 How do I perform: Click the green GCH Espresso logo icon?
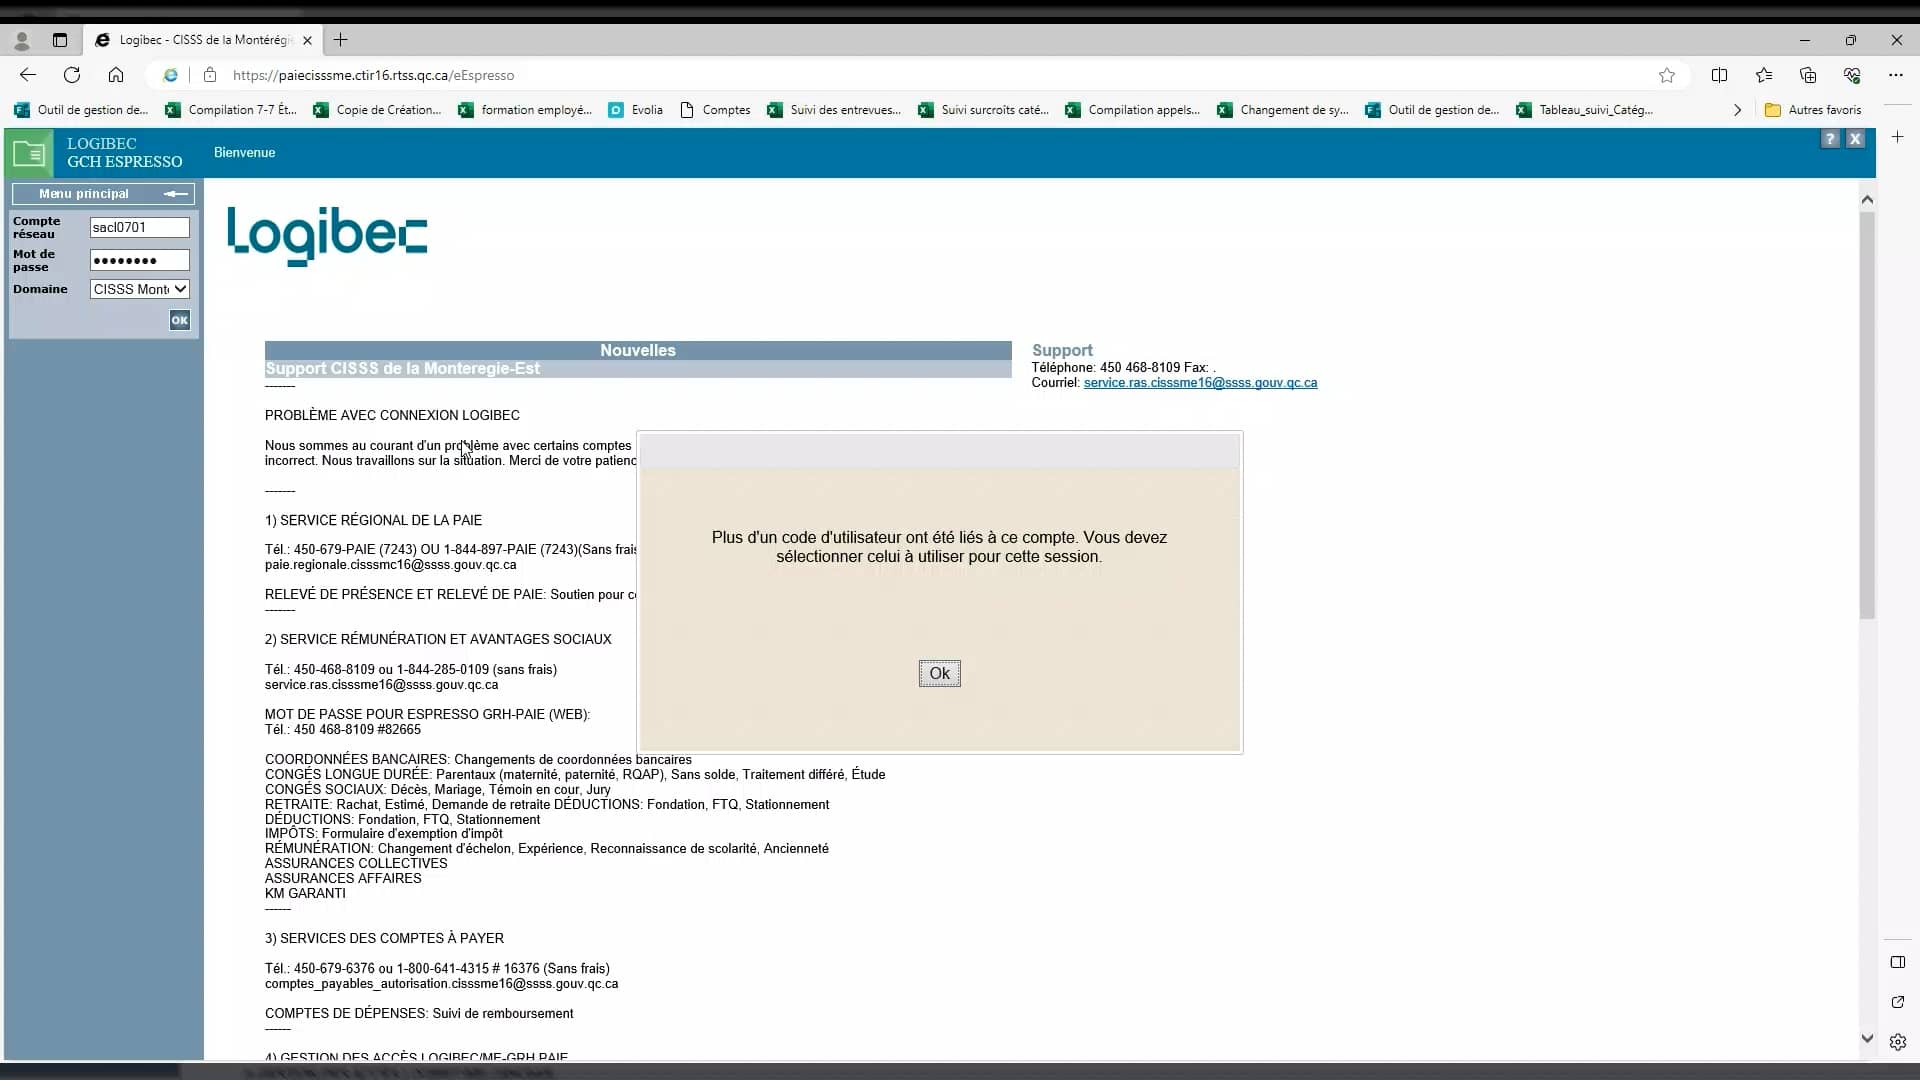tap(29, 153)
